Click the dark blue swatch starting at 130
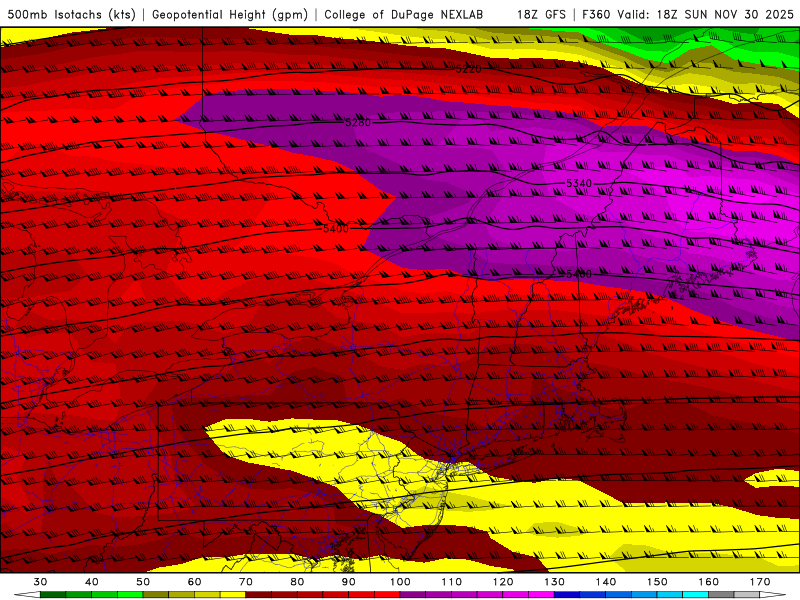The width and height of the screenshot is (800, 600). [x=567, y=595]
